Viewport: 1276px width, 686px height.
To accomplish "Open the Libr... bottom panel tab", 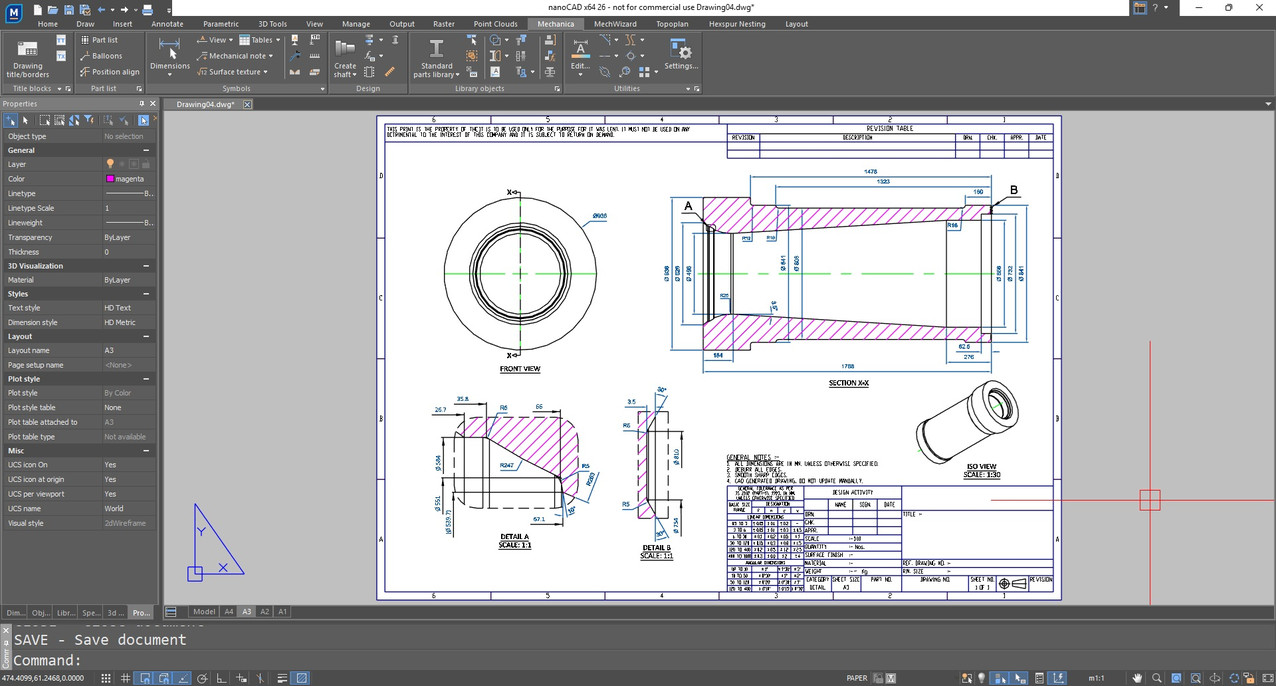I will click(66, 612).
